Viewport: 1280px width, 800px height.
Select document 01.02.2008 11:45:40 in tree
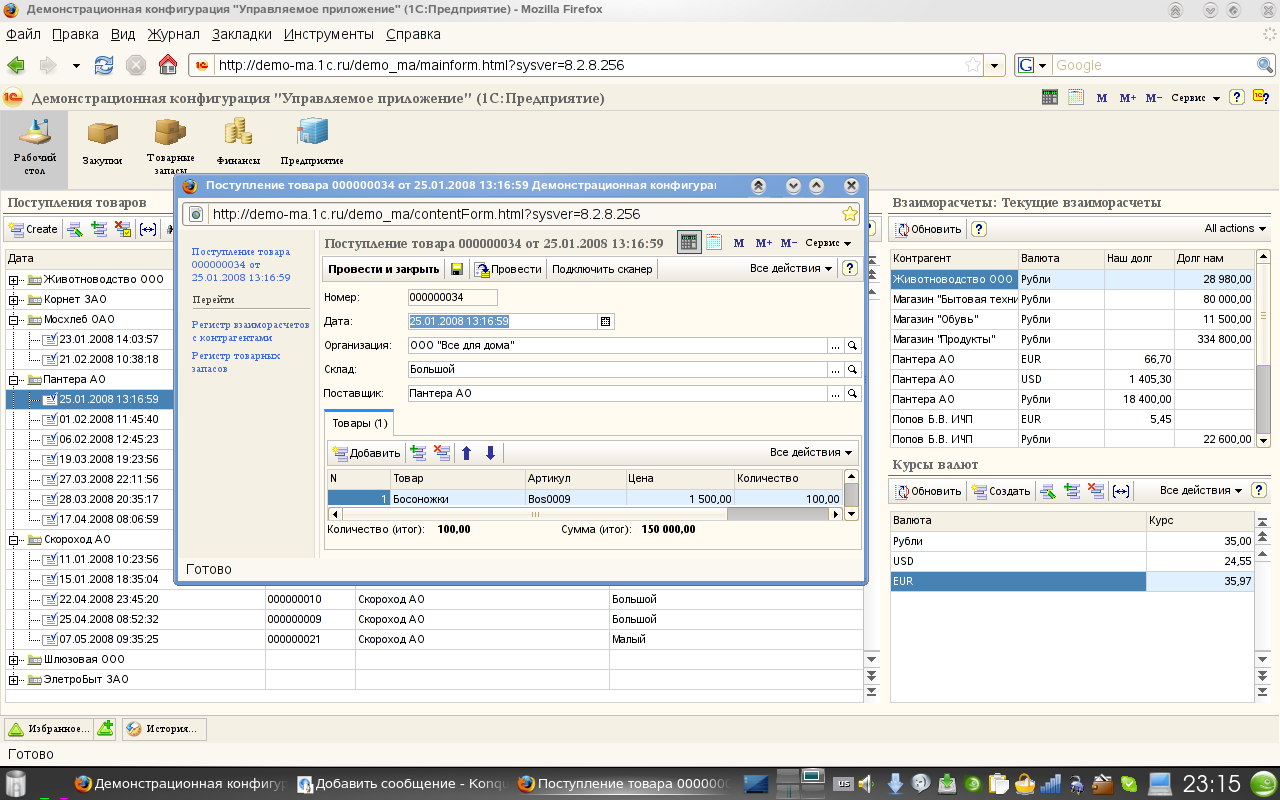(x=108, y=419)
